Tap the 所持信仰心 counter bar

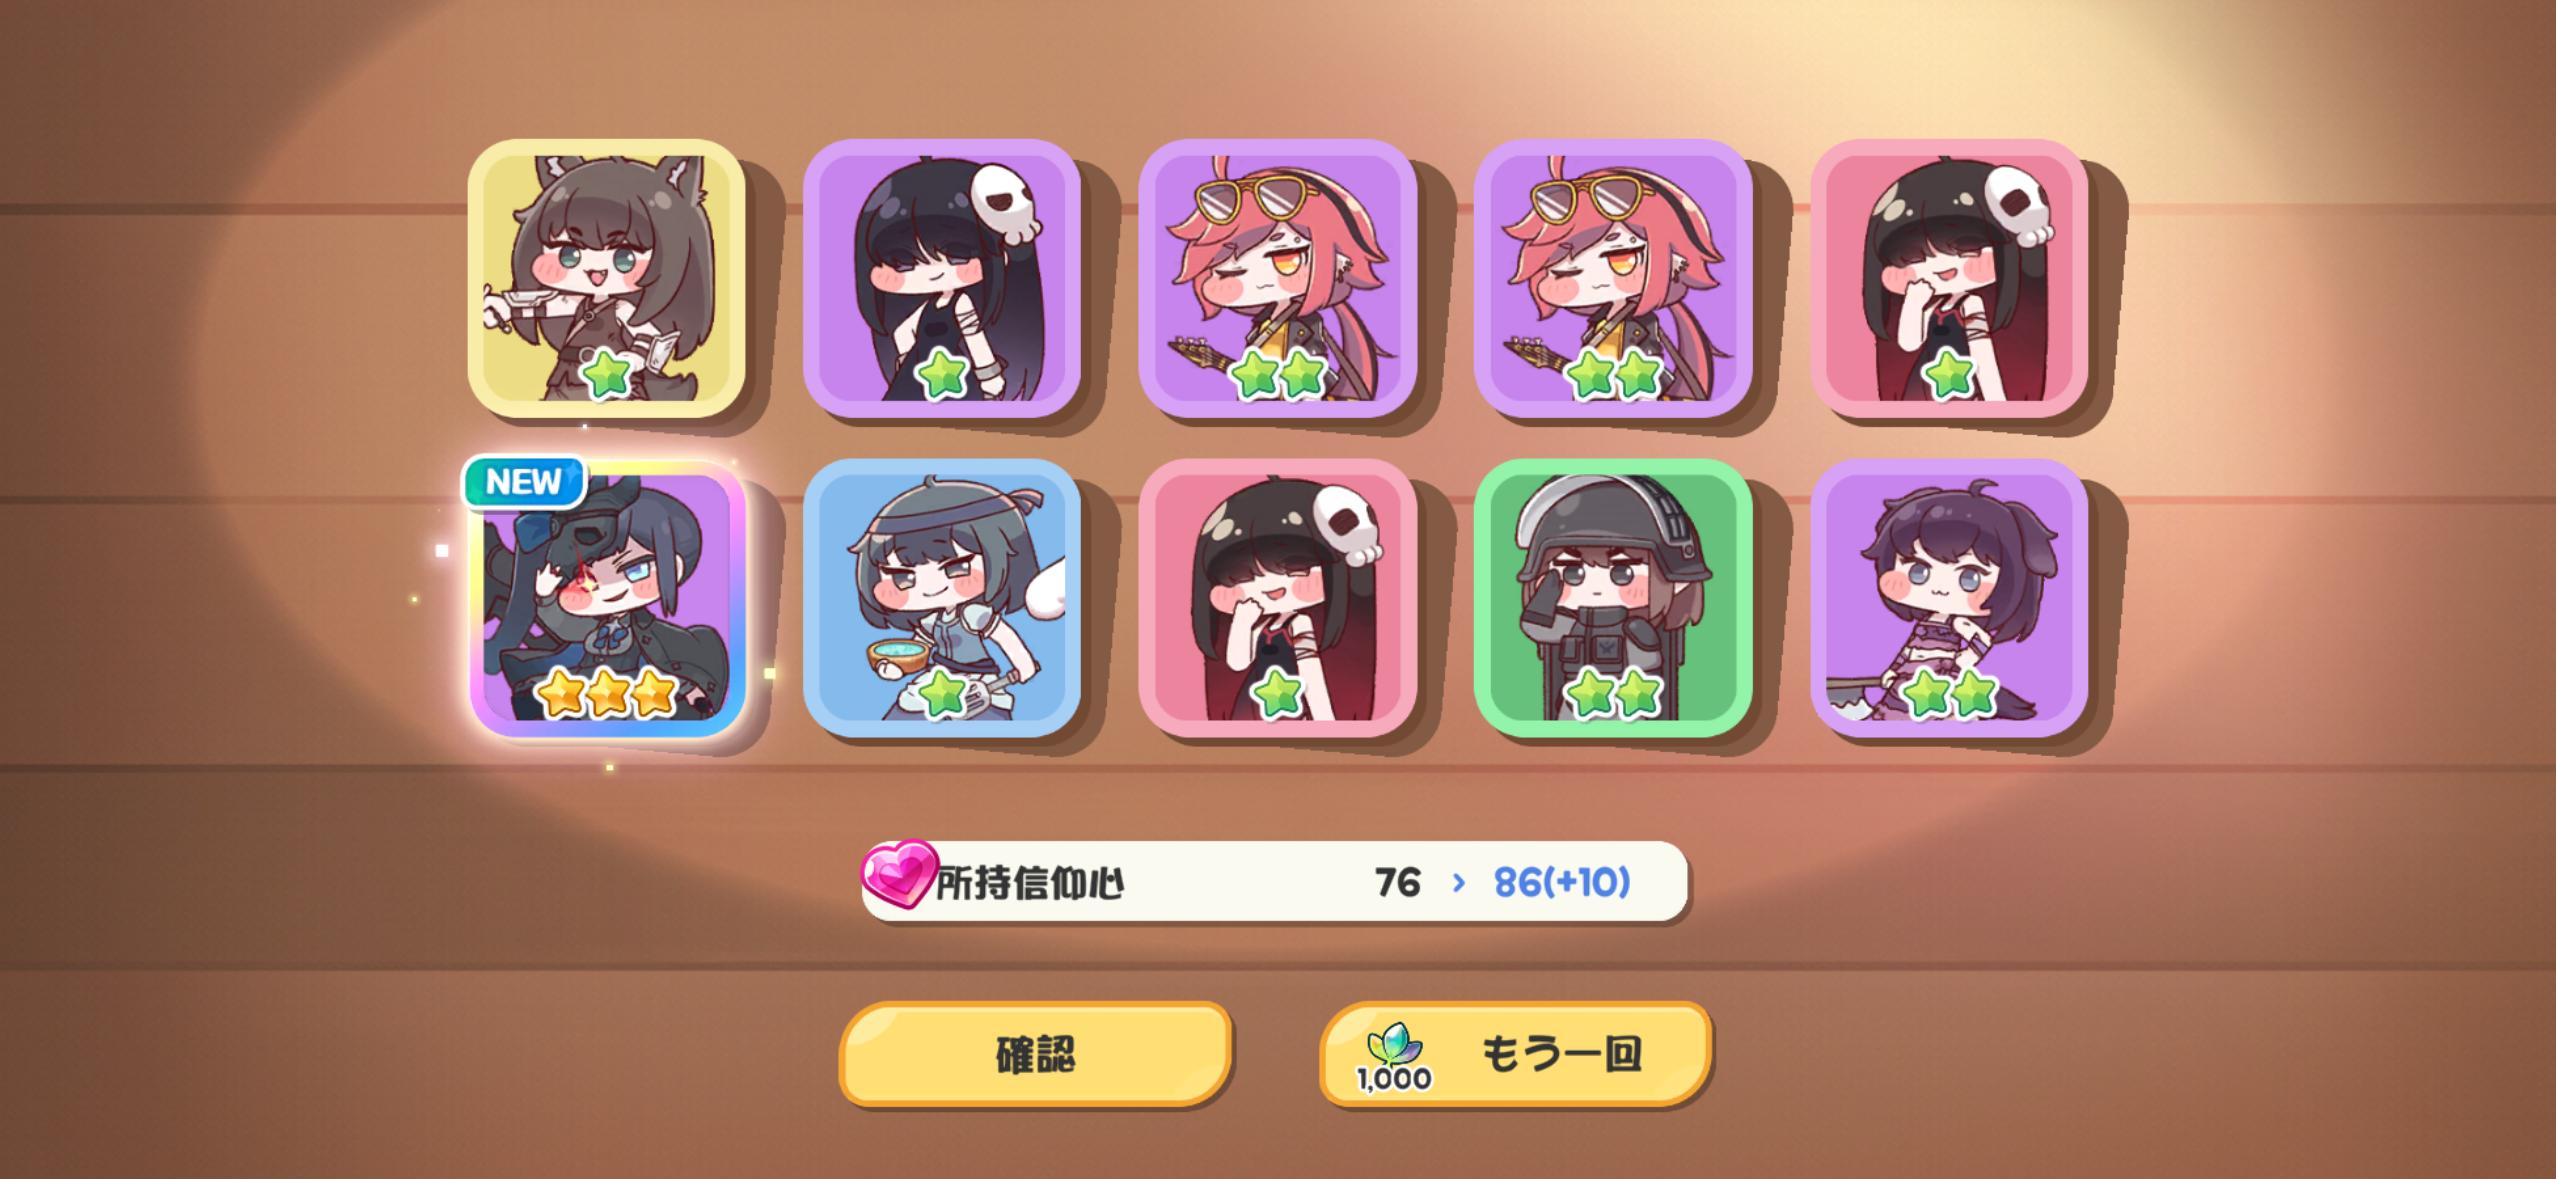(x=1275, y=882)
